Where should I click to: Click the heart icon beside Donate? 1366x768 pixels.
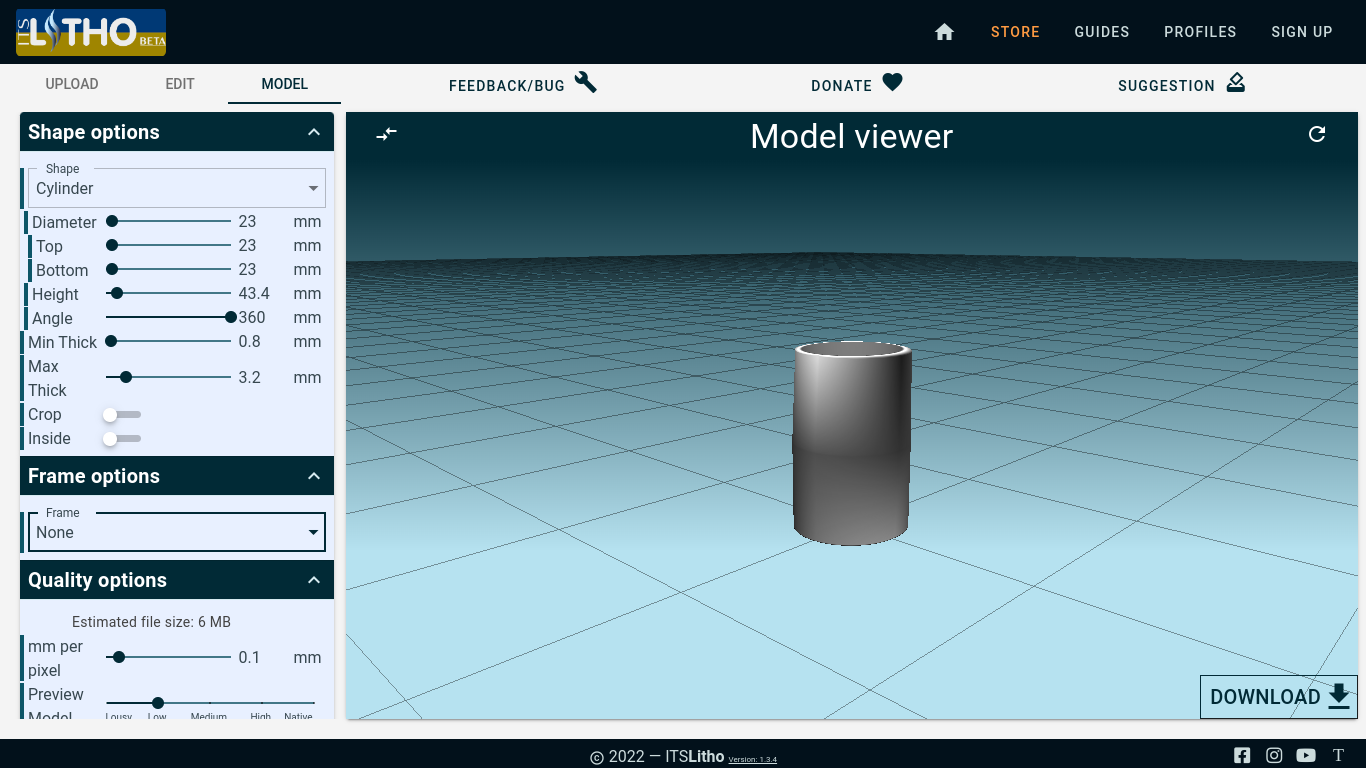(893, 83)
